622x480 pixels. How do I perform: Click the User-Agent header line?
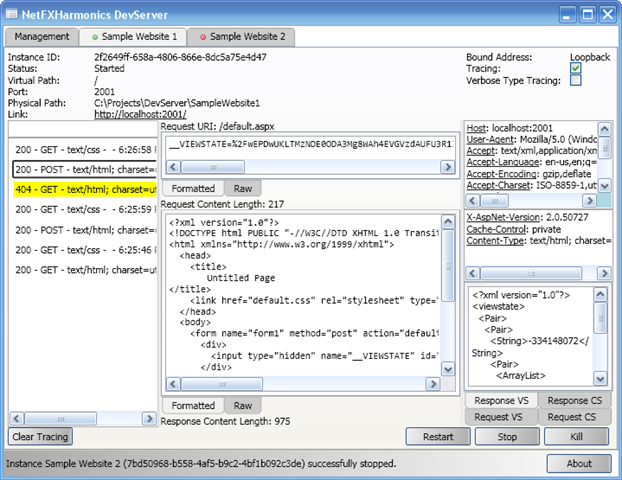tap(532, 139)
